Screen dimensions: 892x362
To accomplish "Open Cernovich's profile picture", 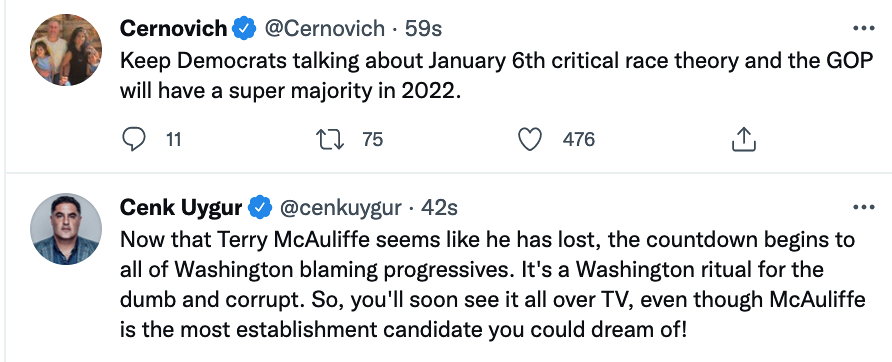I will coord(66,50).
